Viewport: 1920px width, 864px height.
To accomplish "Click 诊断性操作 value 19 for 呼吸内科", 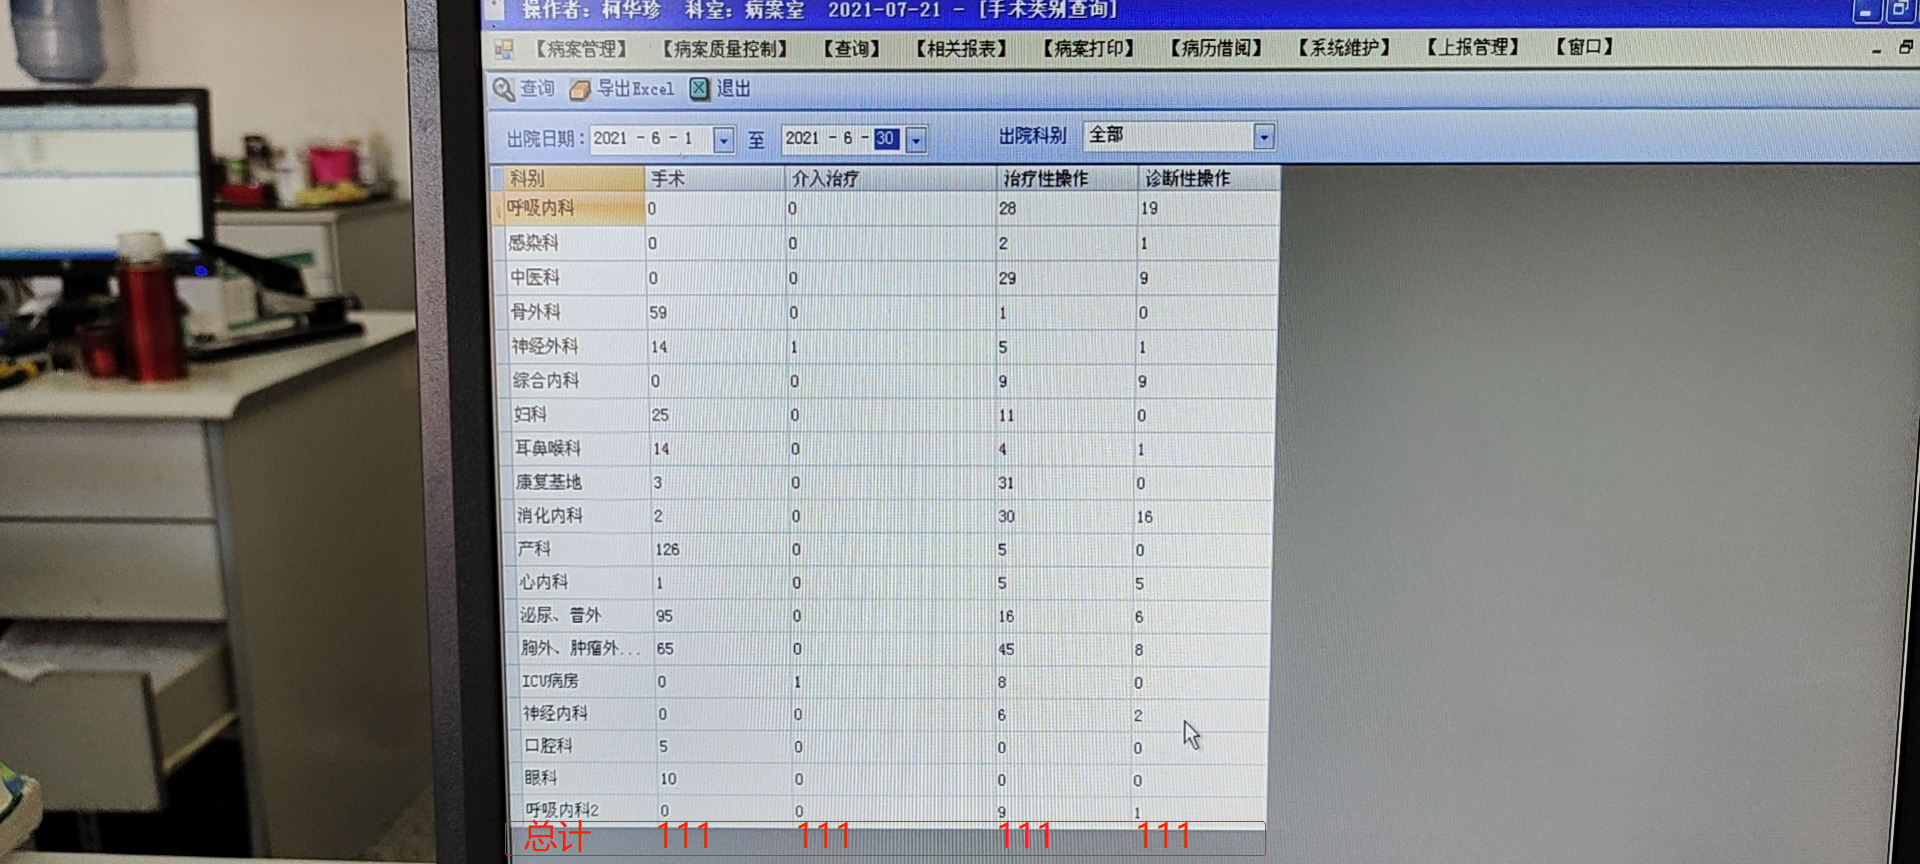I will point(1149,209).
